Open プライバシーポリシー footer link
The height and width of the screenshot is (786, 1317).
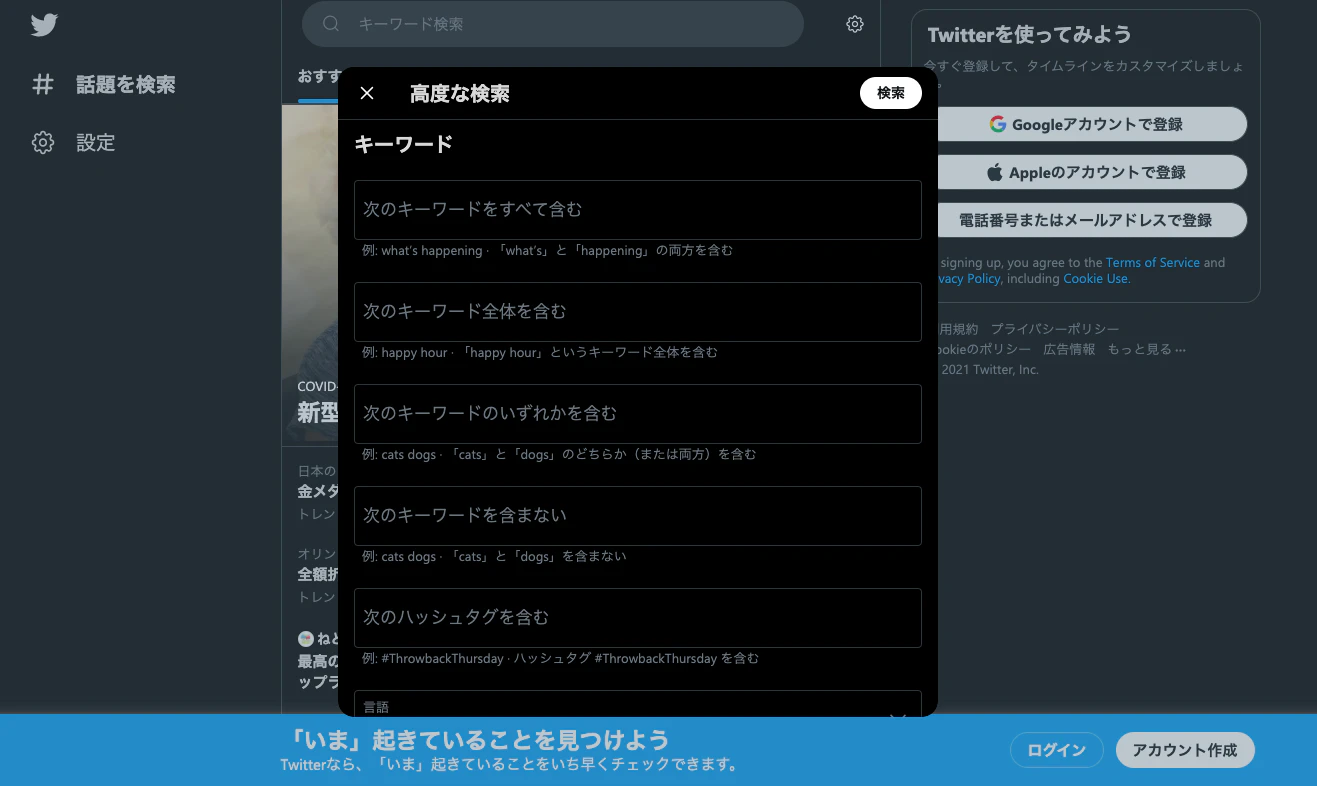pyautogui.click(x=1055, y=329)
